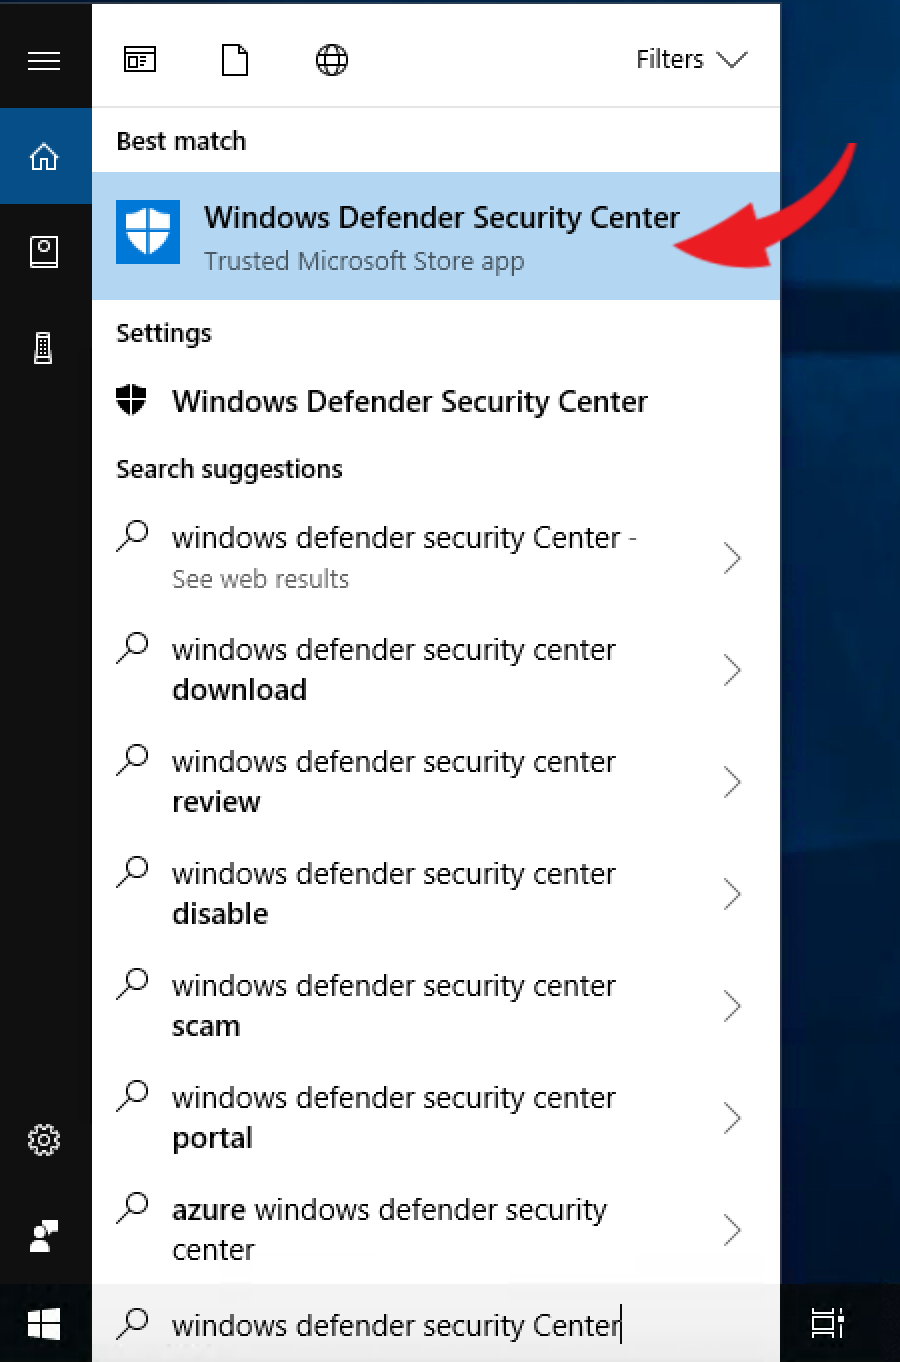Viewport: 900px width, 1362px height.
Task: Open Windows Defender Security Center settings entry
Action: click(x=410, y=402)
